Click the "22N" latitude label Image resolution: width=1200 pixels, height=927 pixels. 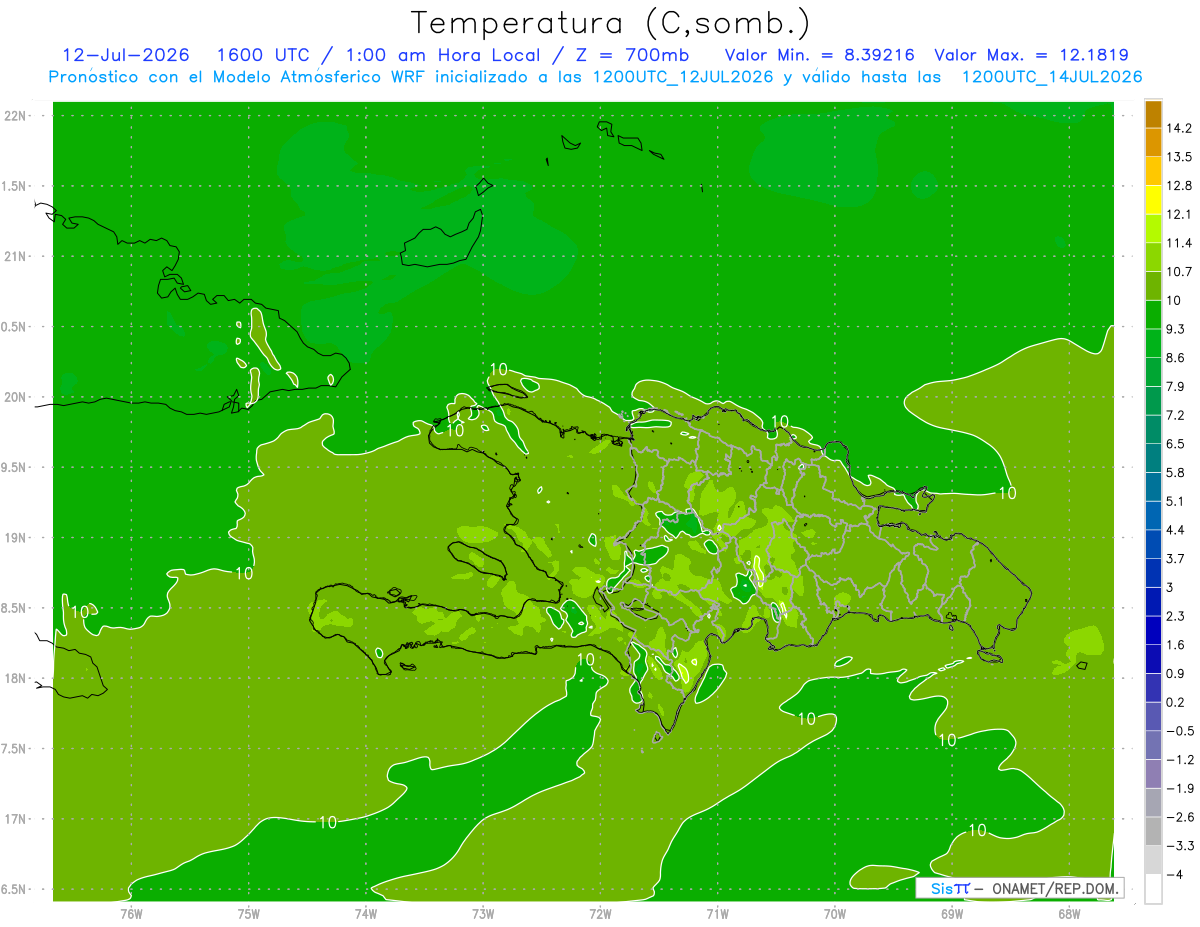tap(16, 116)
